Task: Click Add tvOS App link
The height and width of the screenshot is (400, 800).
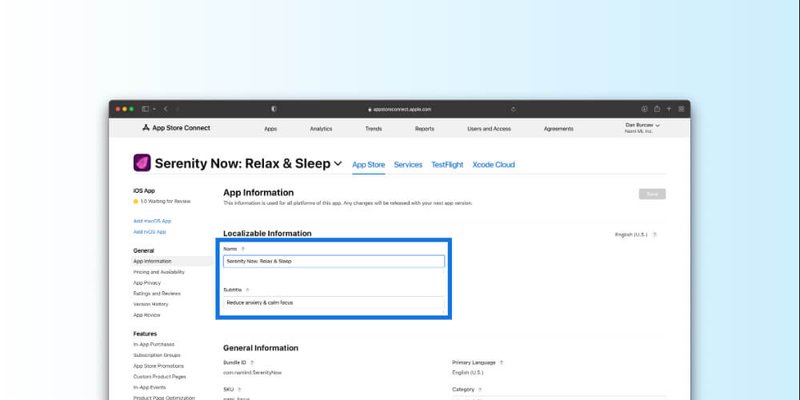Action: pos(149,232)
